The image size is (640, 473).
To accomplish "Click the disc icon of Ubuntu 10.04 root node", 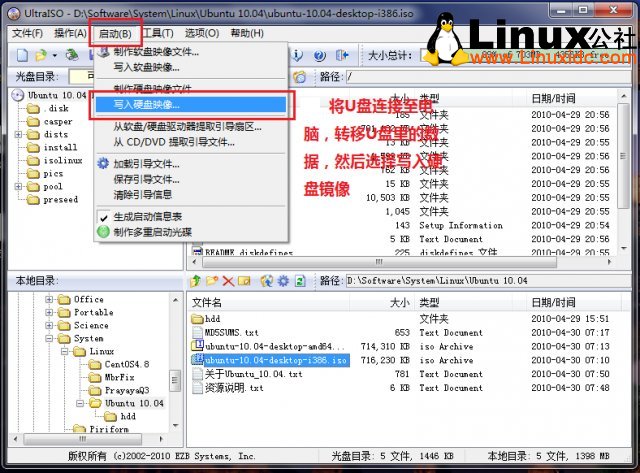I will 18,95.
